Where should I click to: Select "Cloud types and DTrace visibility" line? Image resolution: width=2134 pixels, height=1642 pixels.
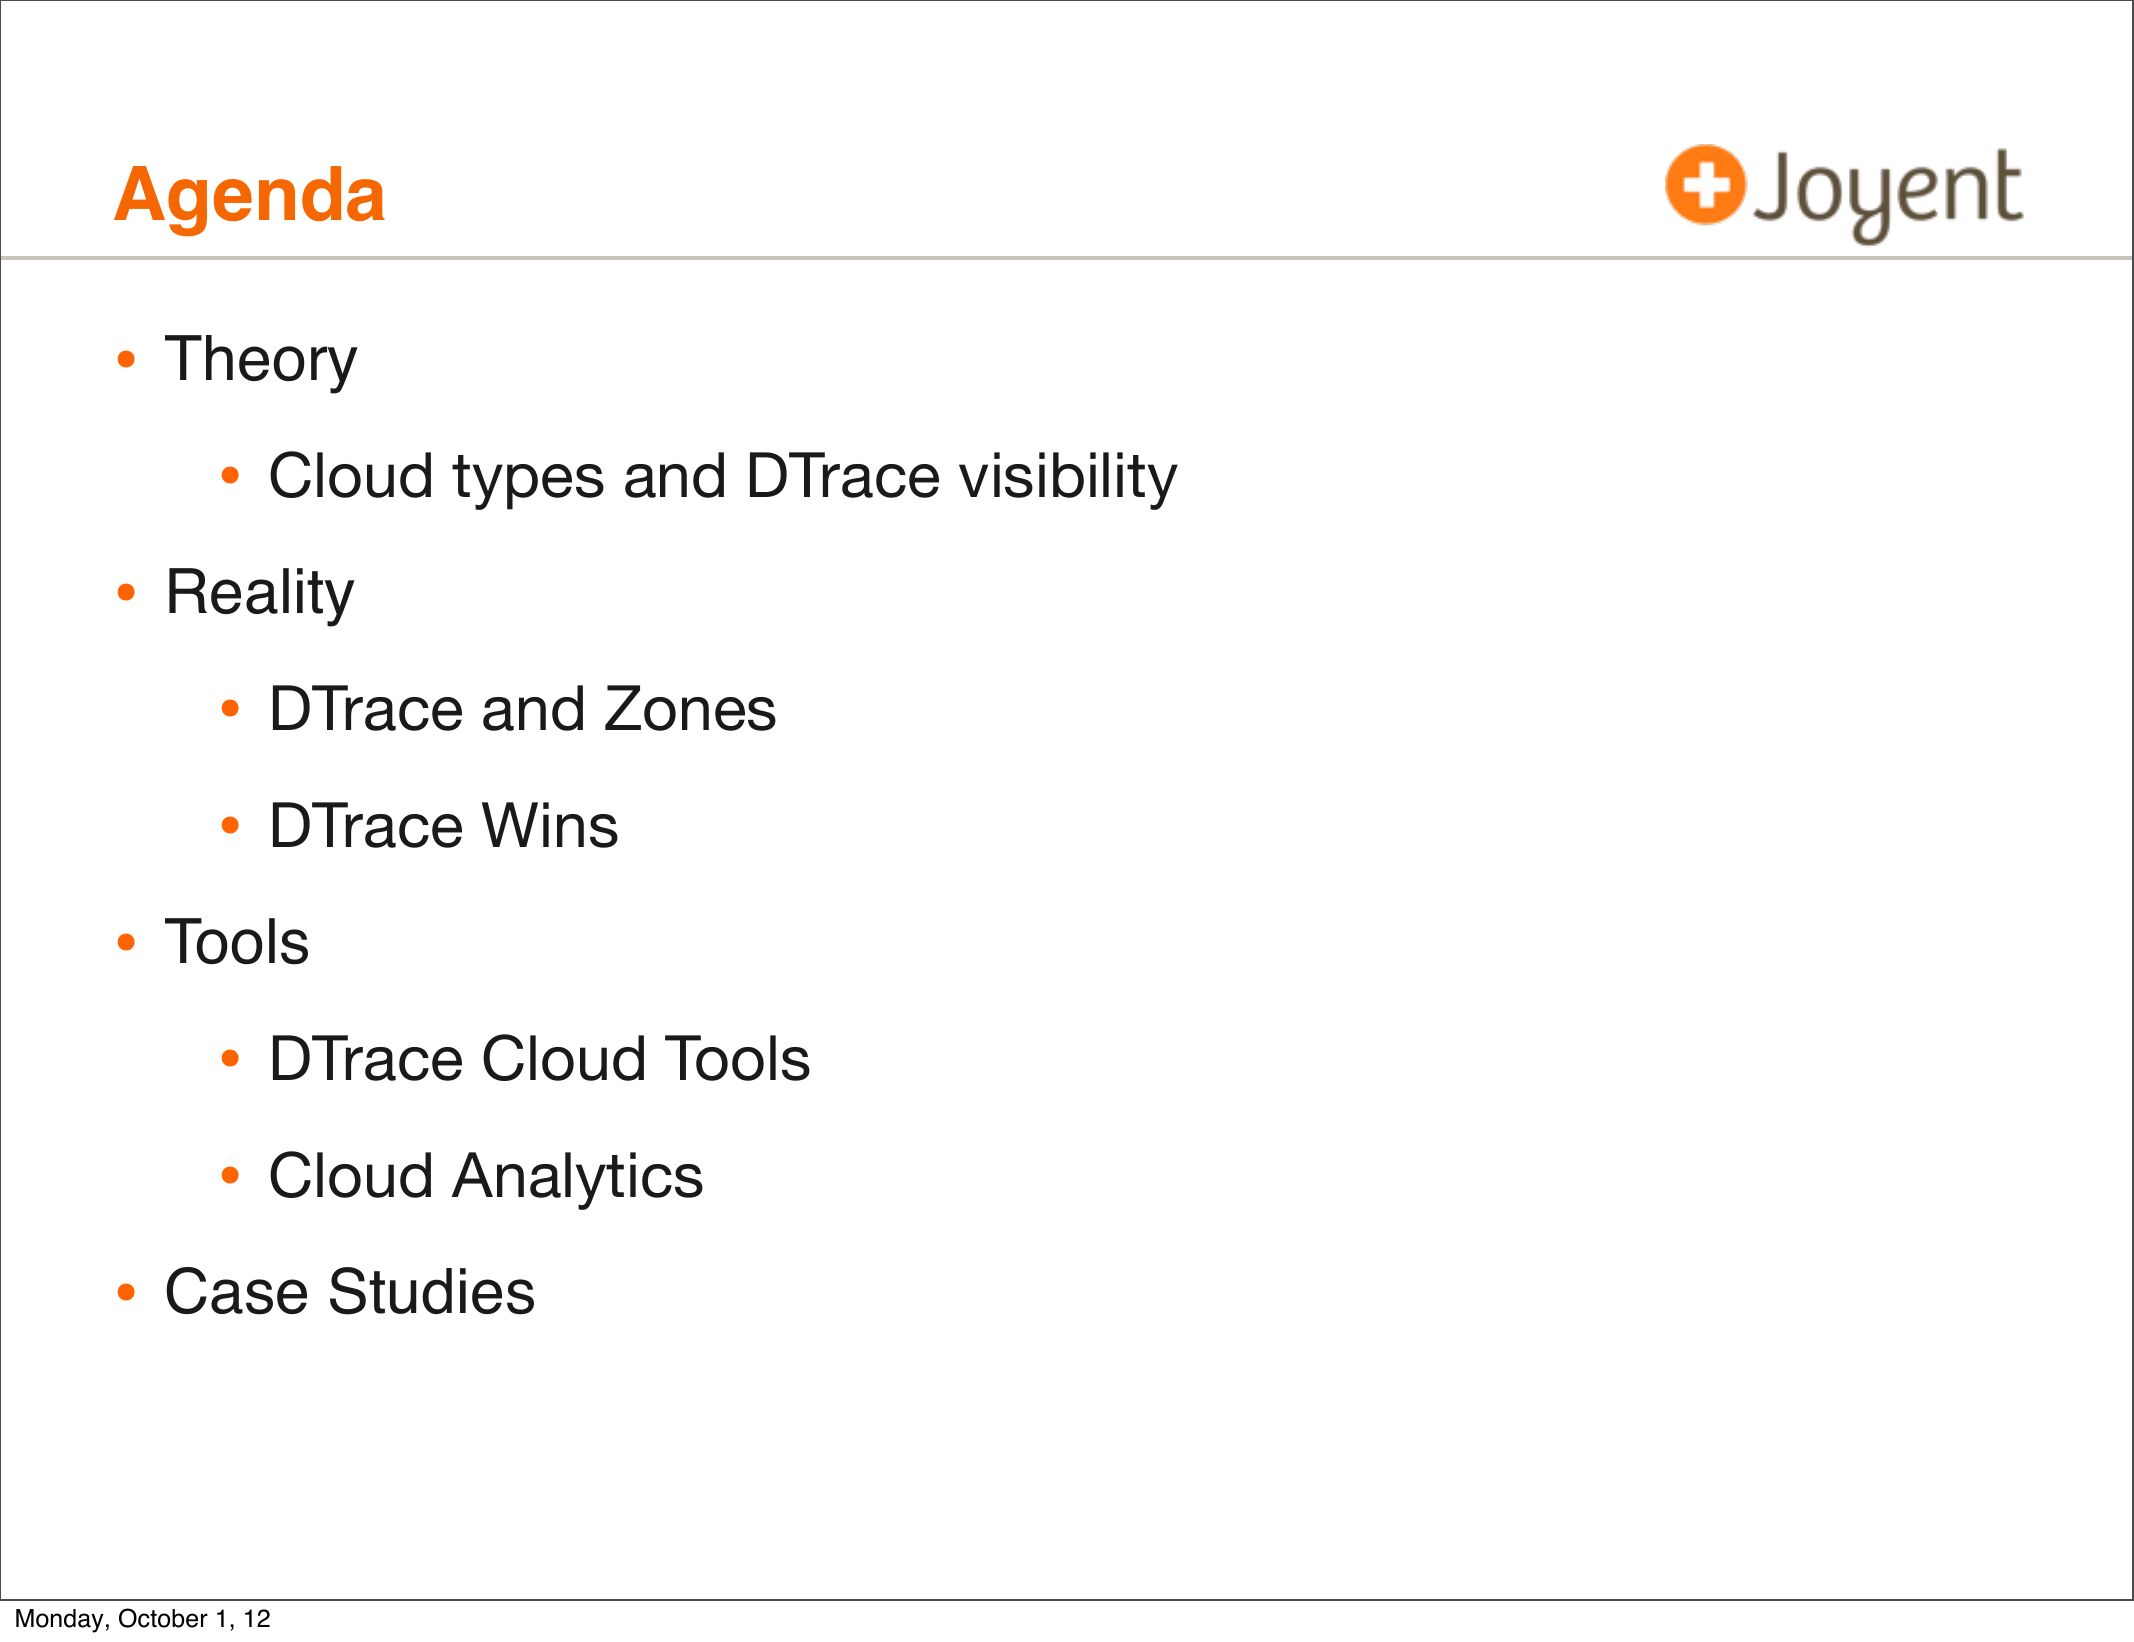point(722,476)
